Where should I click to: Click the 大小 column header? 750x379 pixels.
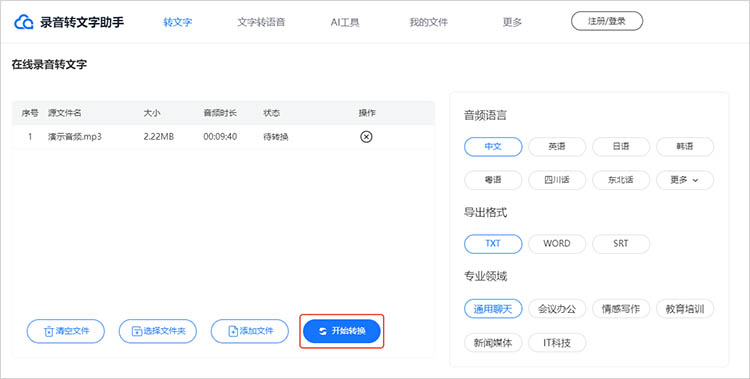[x=152, y=113]
